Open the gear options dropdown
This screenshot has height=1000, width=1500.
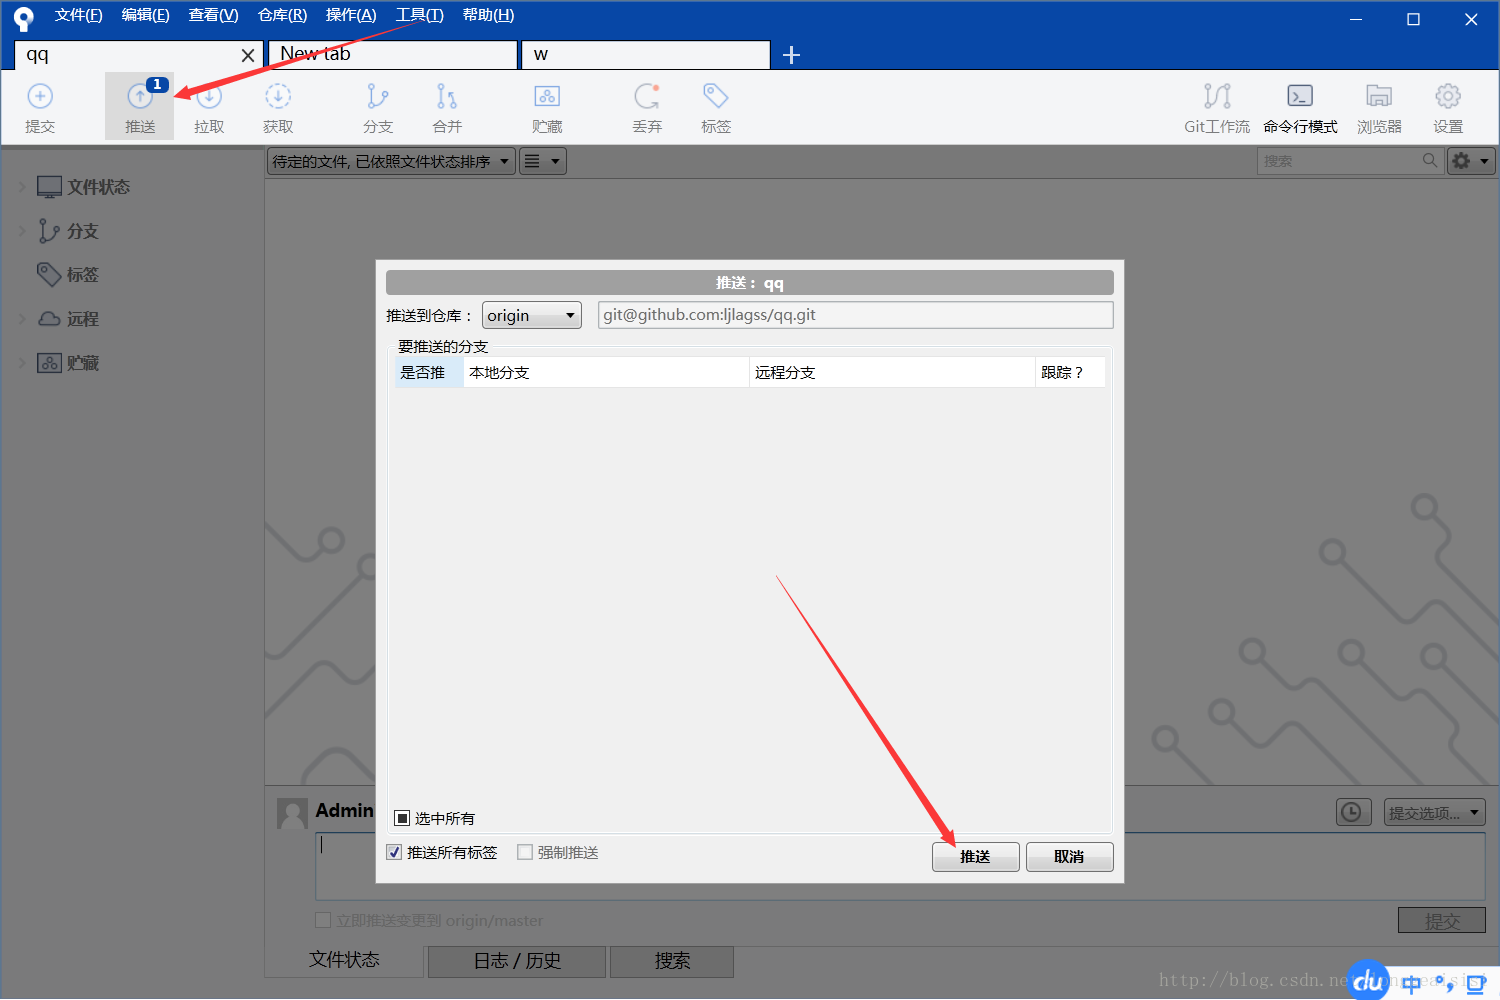tap(1471, 161)
